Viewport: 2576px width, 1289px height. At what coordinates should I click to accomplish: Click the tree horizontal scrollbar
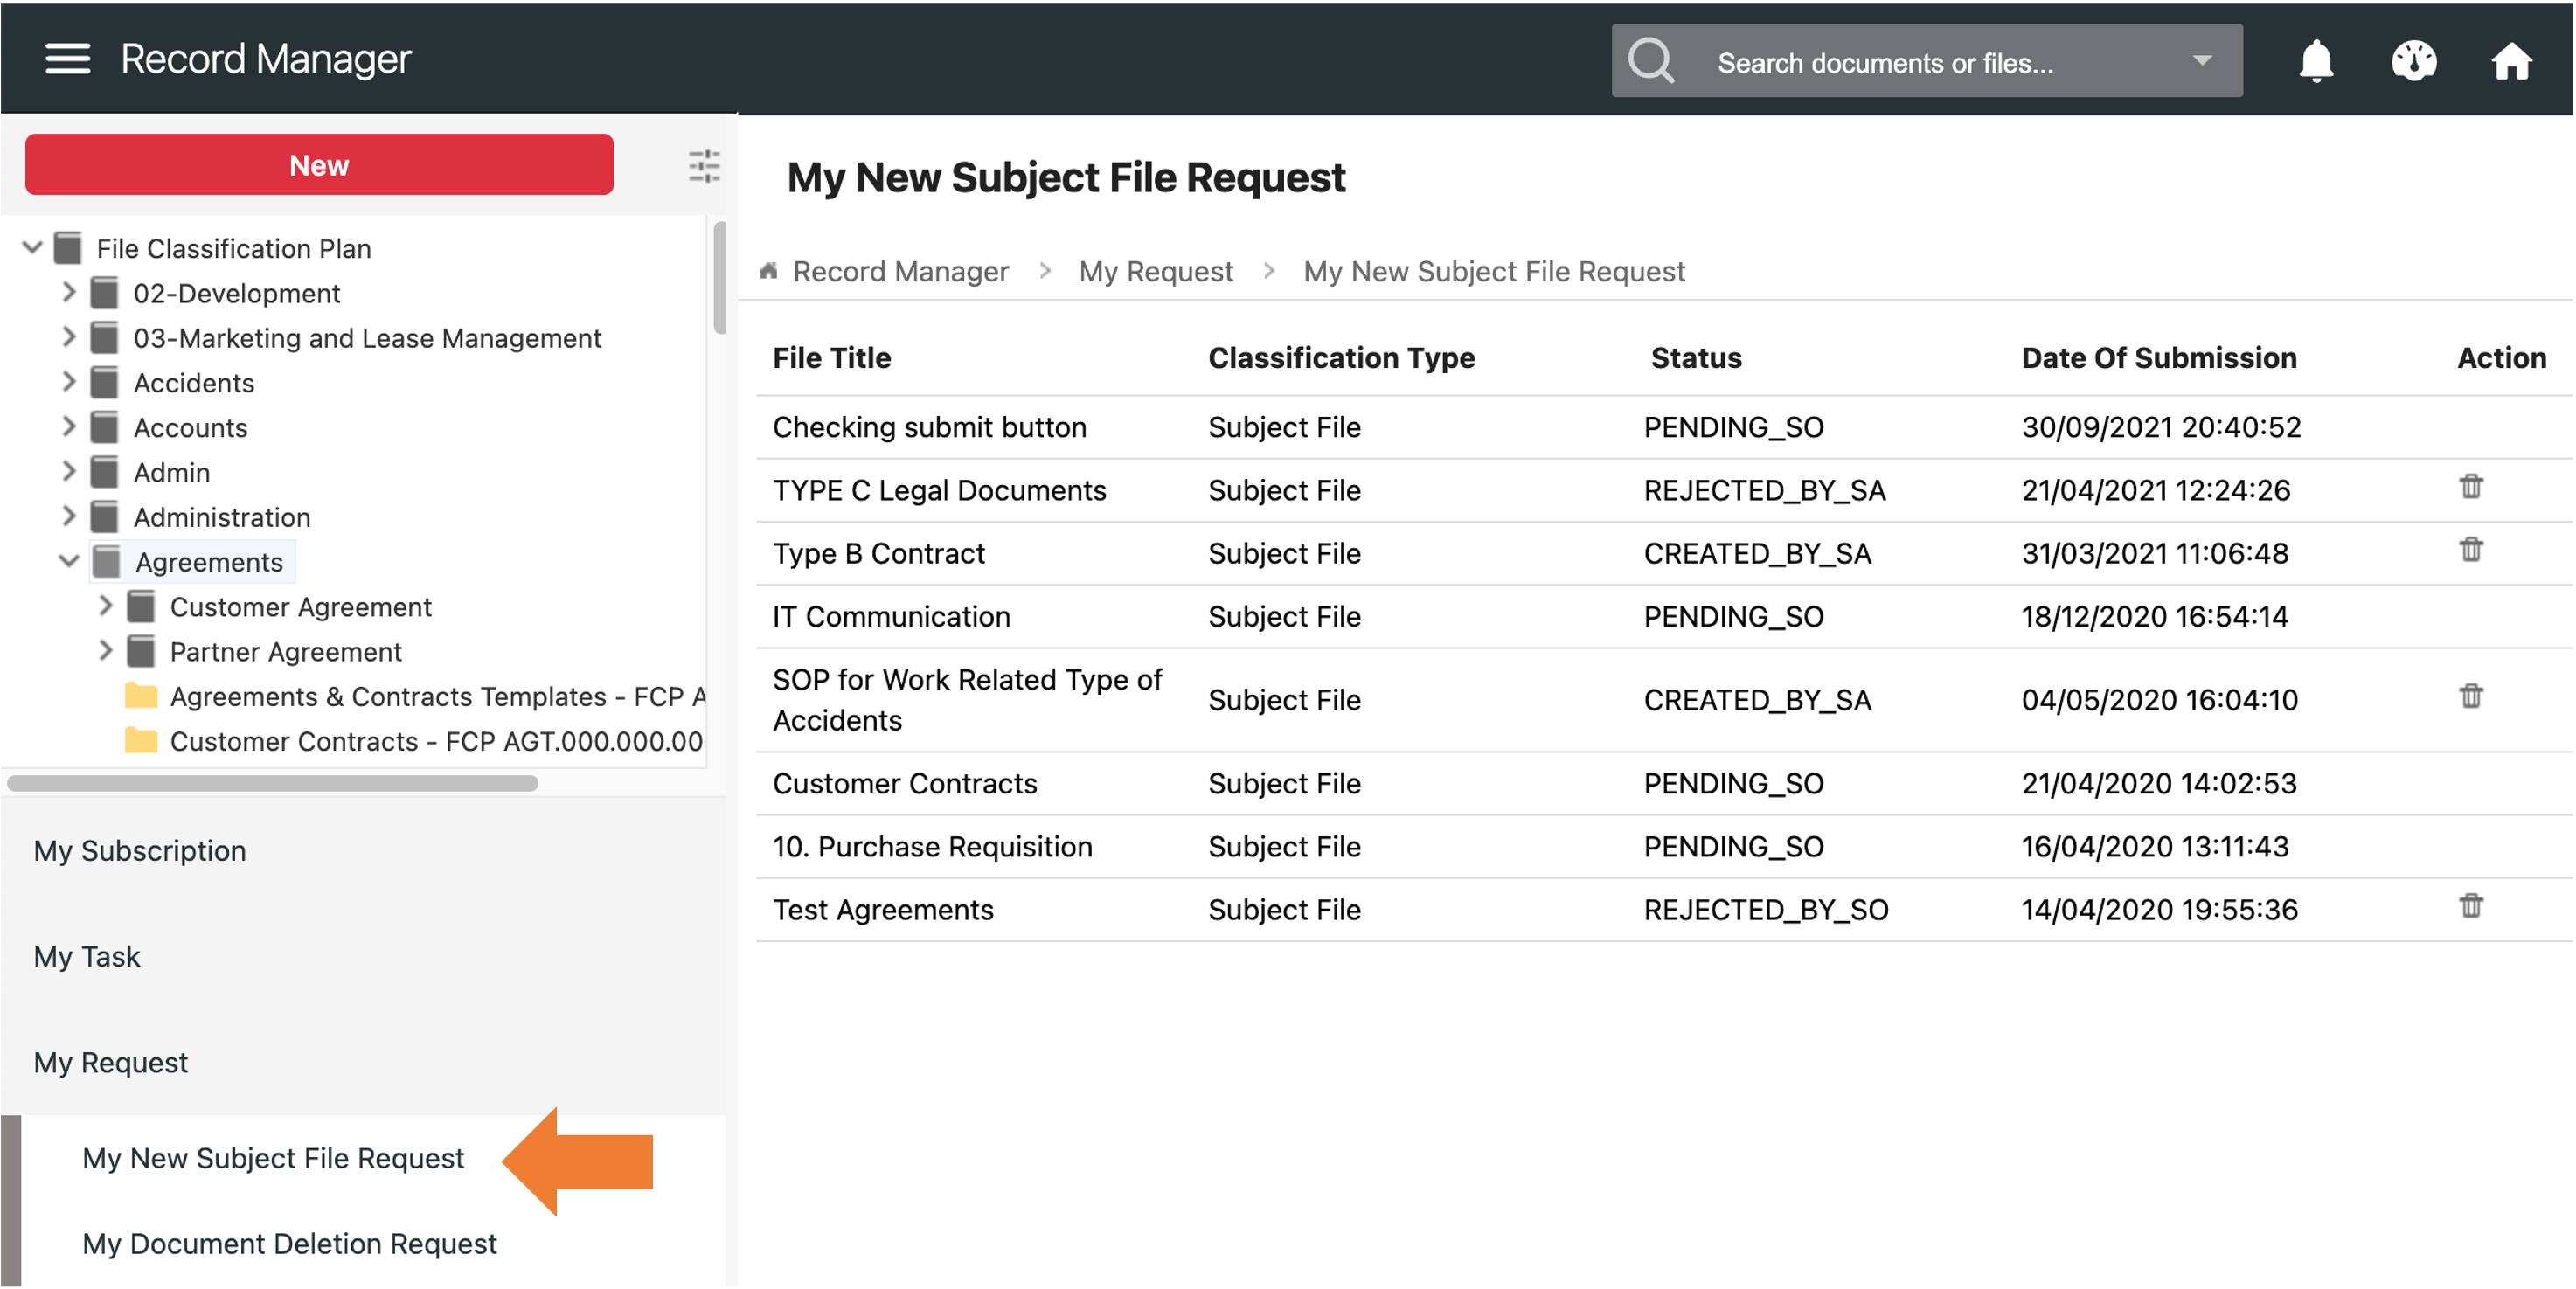(272, 783)
